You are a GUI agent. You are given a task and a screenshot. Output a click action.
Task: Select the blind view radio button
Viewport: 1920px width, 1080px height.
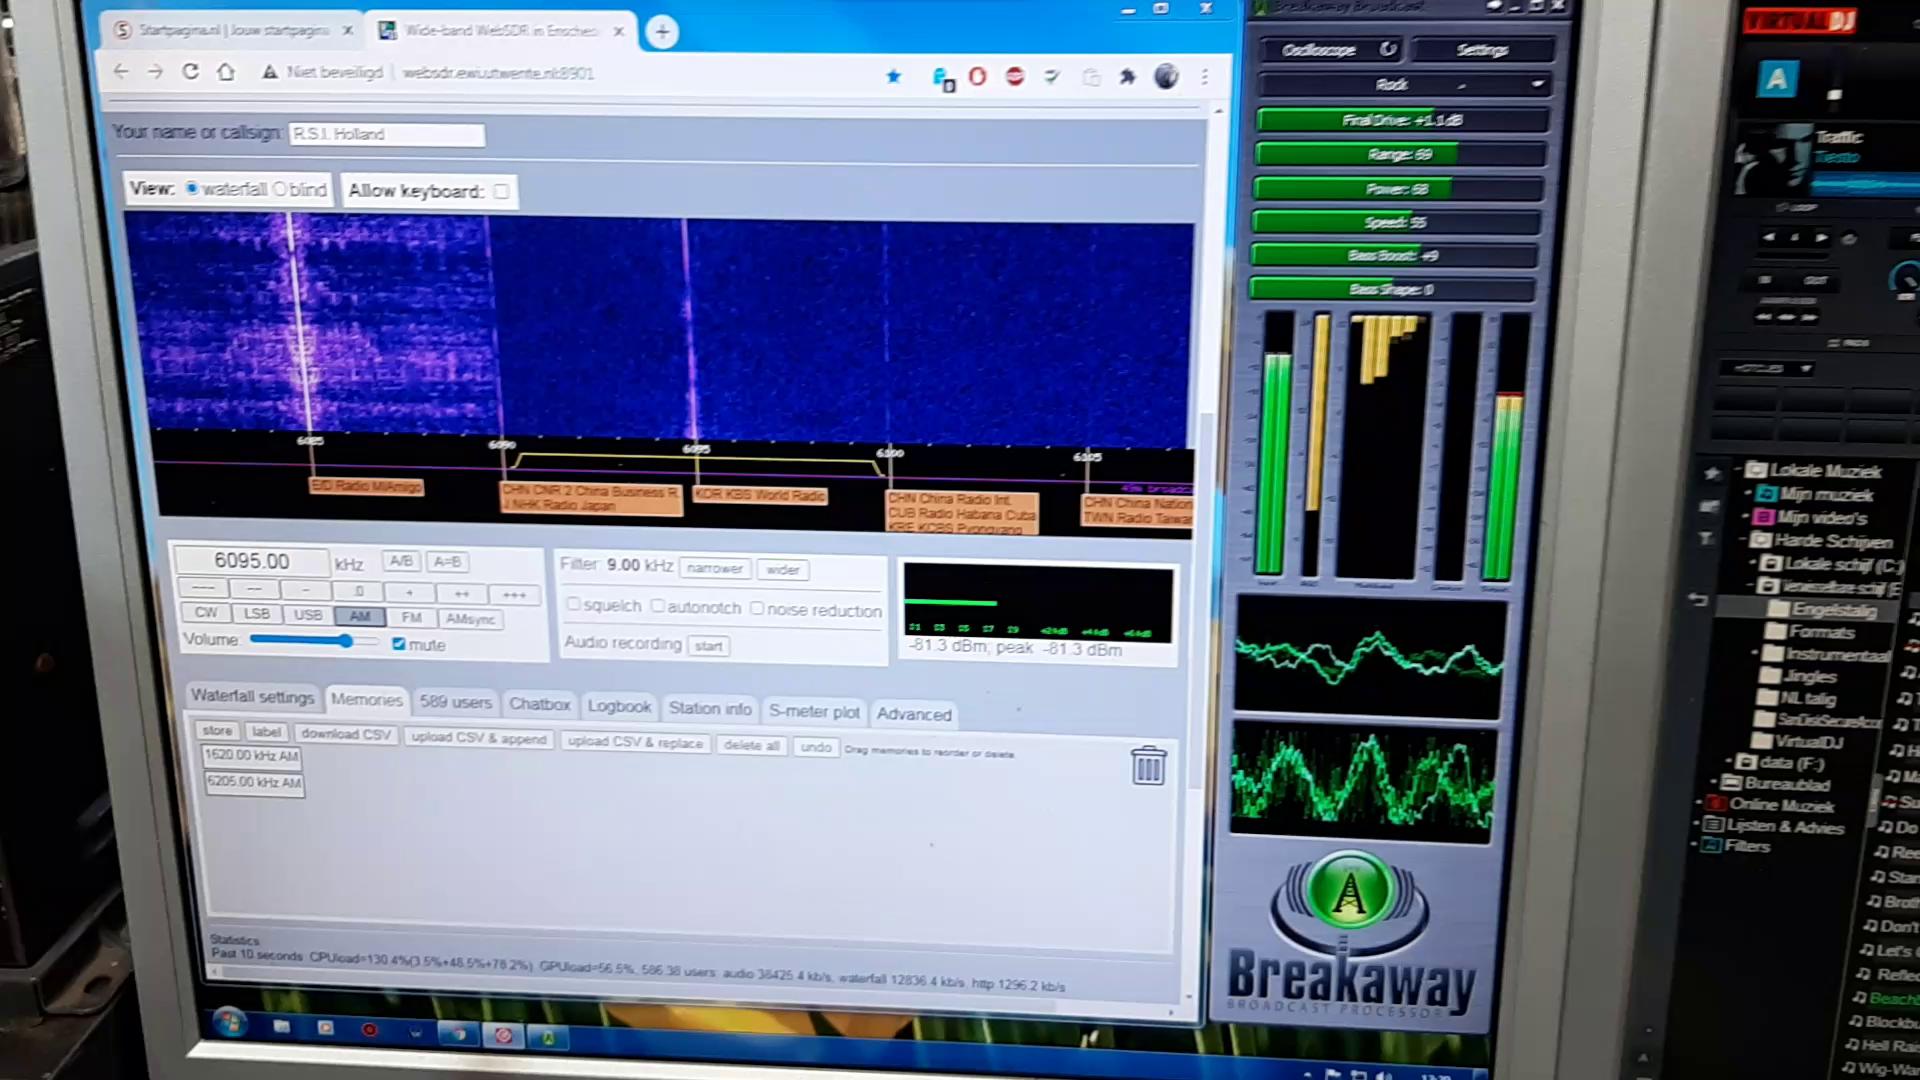[x=280, y=189]
